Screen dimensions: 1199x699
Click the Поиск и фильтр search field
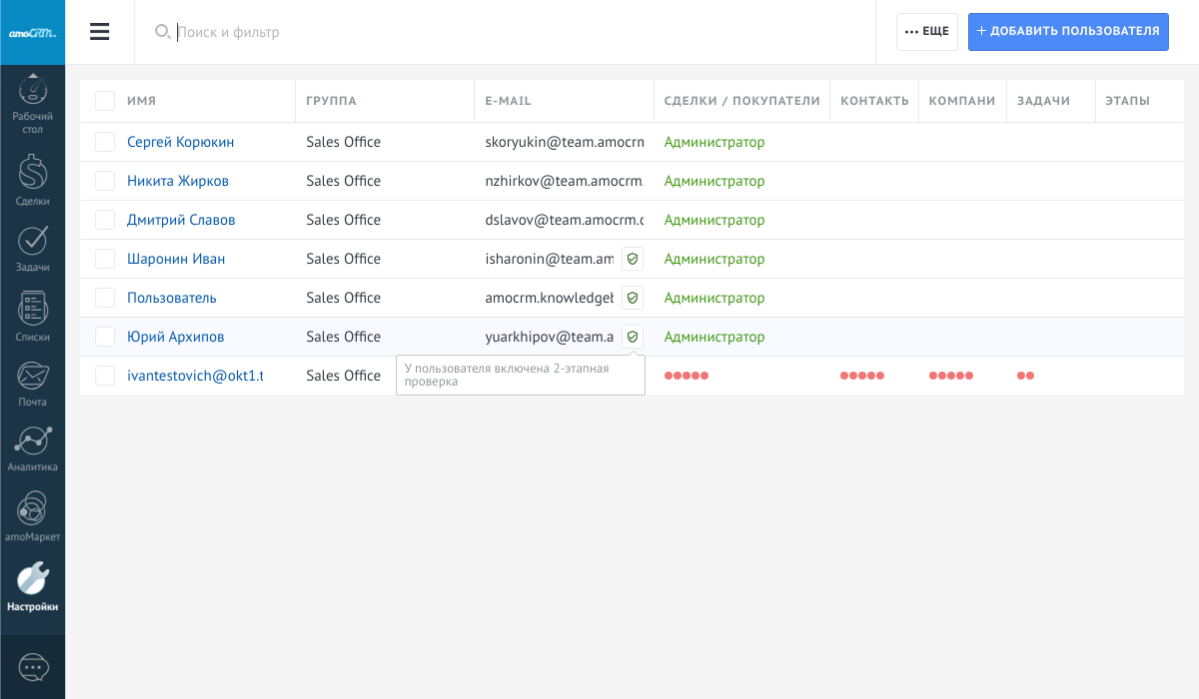(500, 32)
